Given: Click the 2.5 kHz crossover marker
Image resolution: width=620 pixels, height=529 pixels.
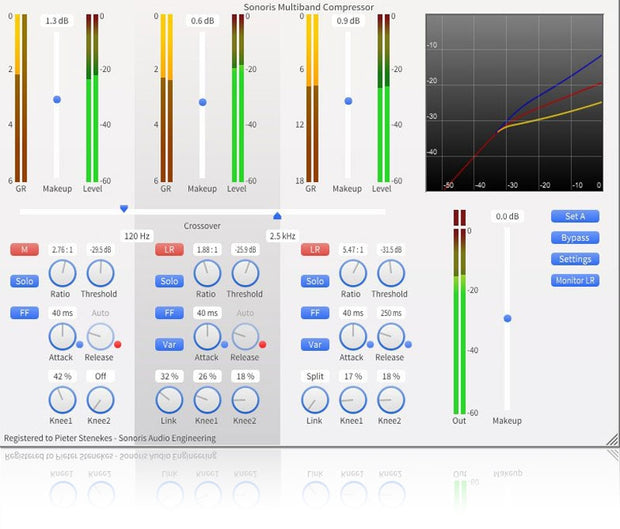Looking at the screenshot, I should (277, 215).
